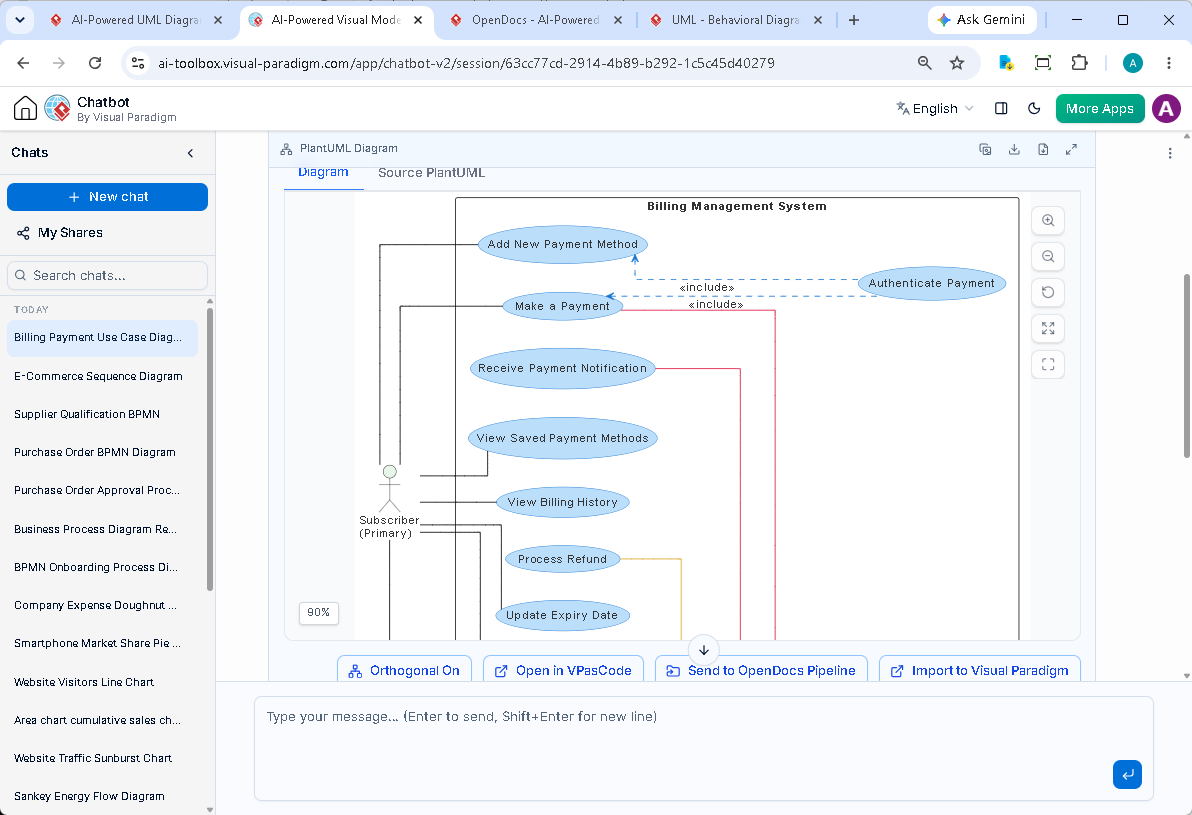This screenshot has width=1192, height=815.
Task: Click the browser zoom magnifier icon
Action: 924,63
